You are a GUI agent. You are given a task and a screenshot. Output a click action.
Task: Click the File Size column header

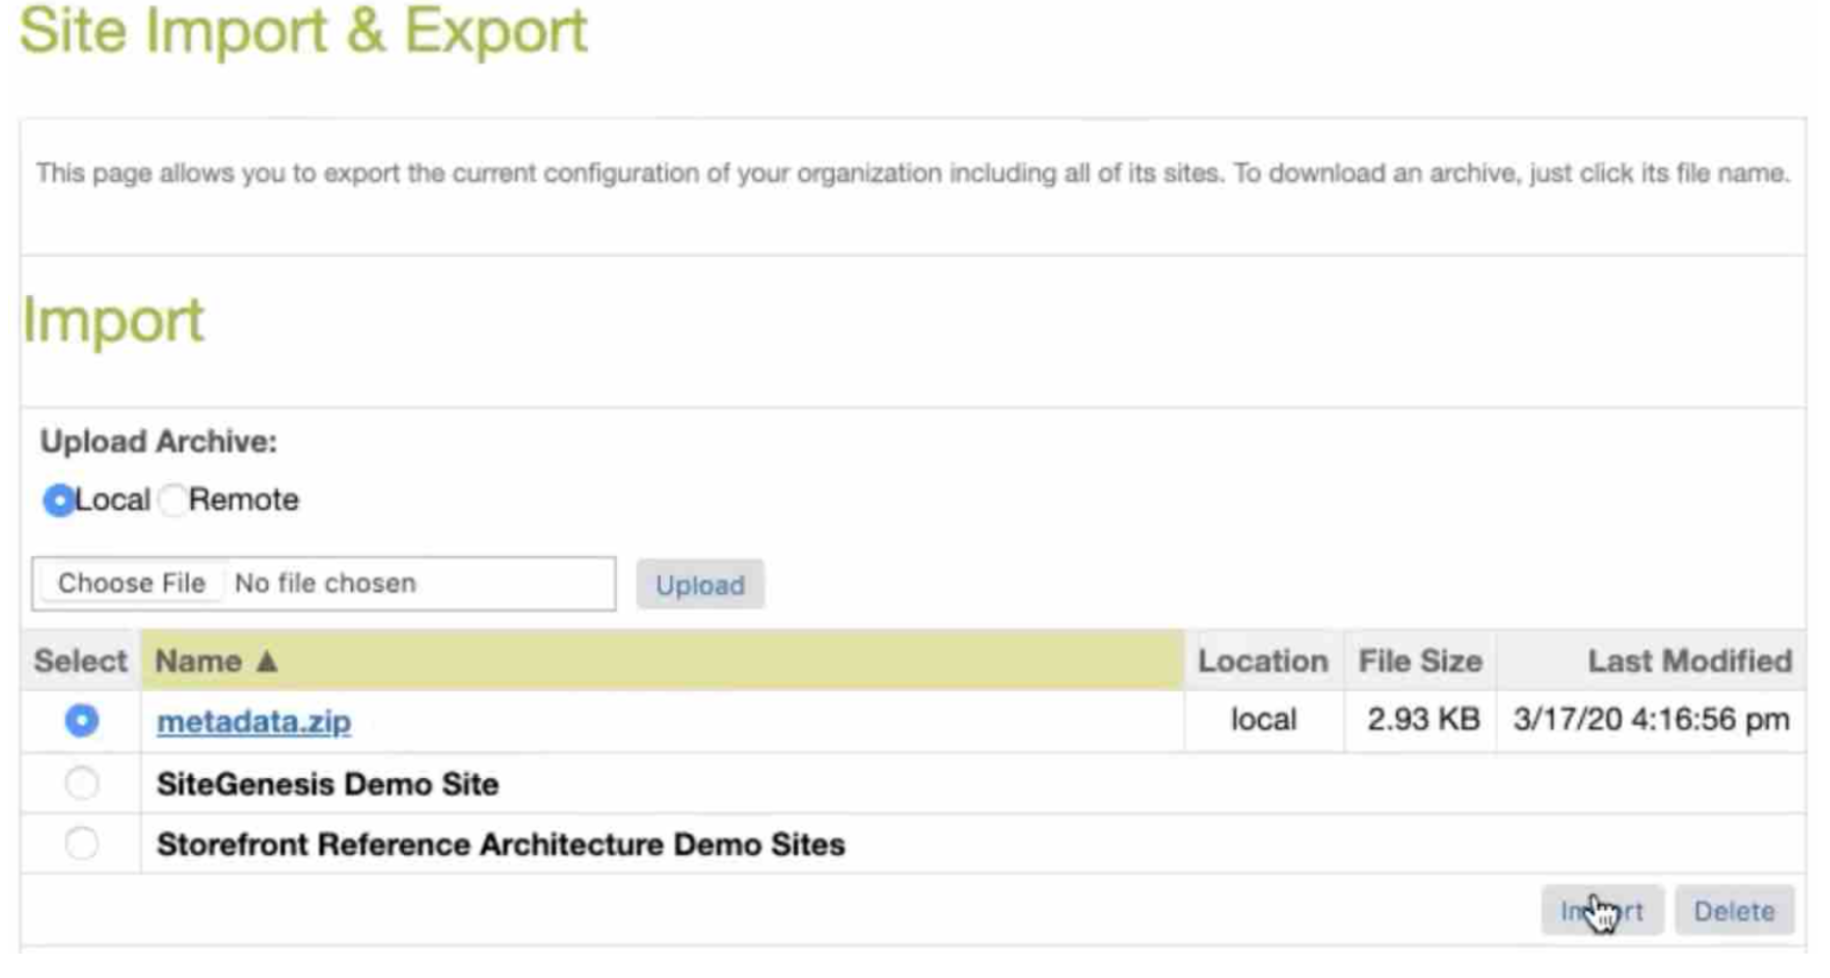pyautogui.click(x=1419, y=662)
